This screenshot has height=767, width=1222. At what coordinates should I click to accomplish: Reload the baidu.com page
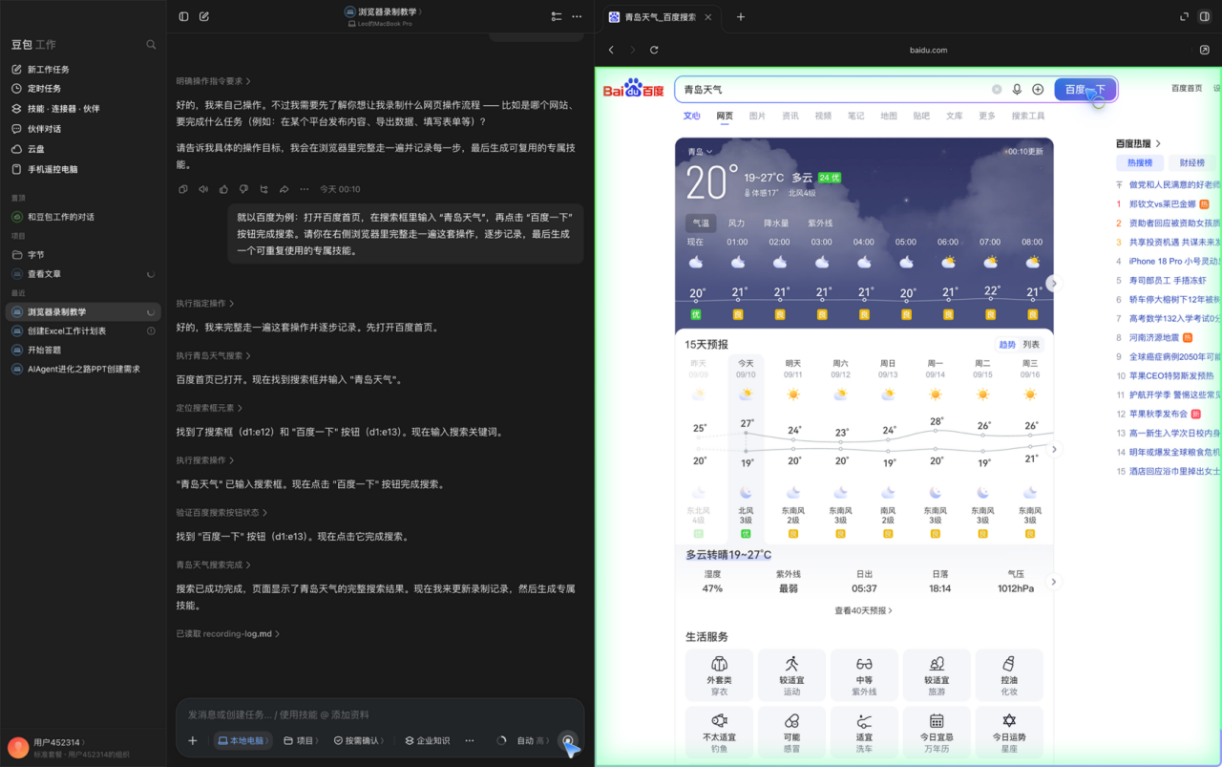click(x=654, y=50)
